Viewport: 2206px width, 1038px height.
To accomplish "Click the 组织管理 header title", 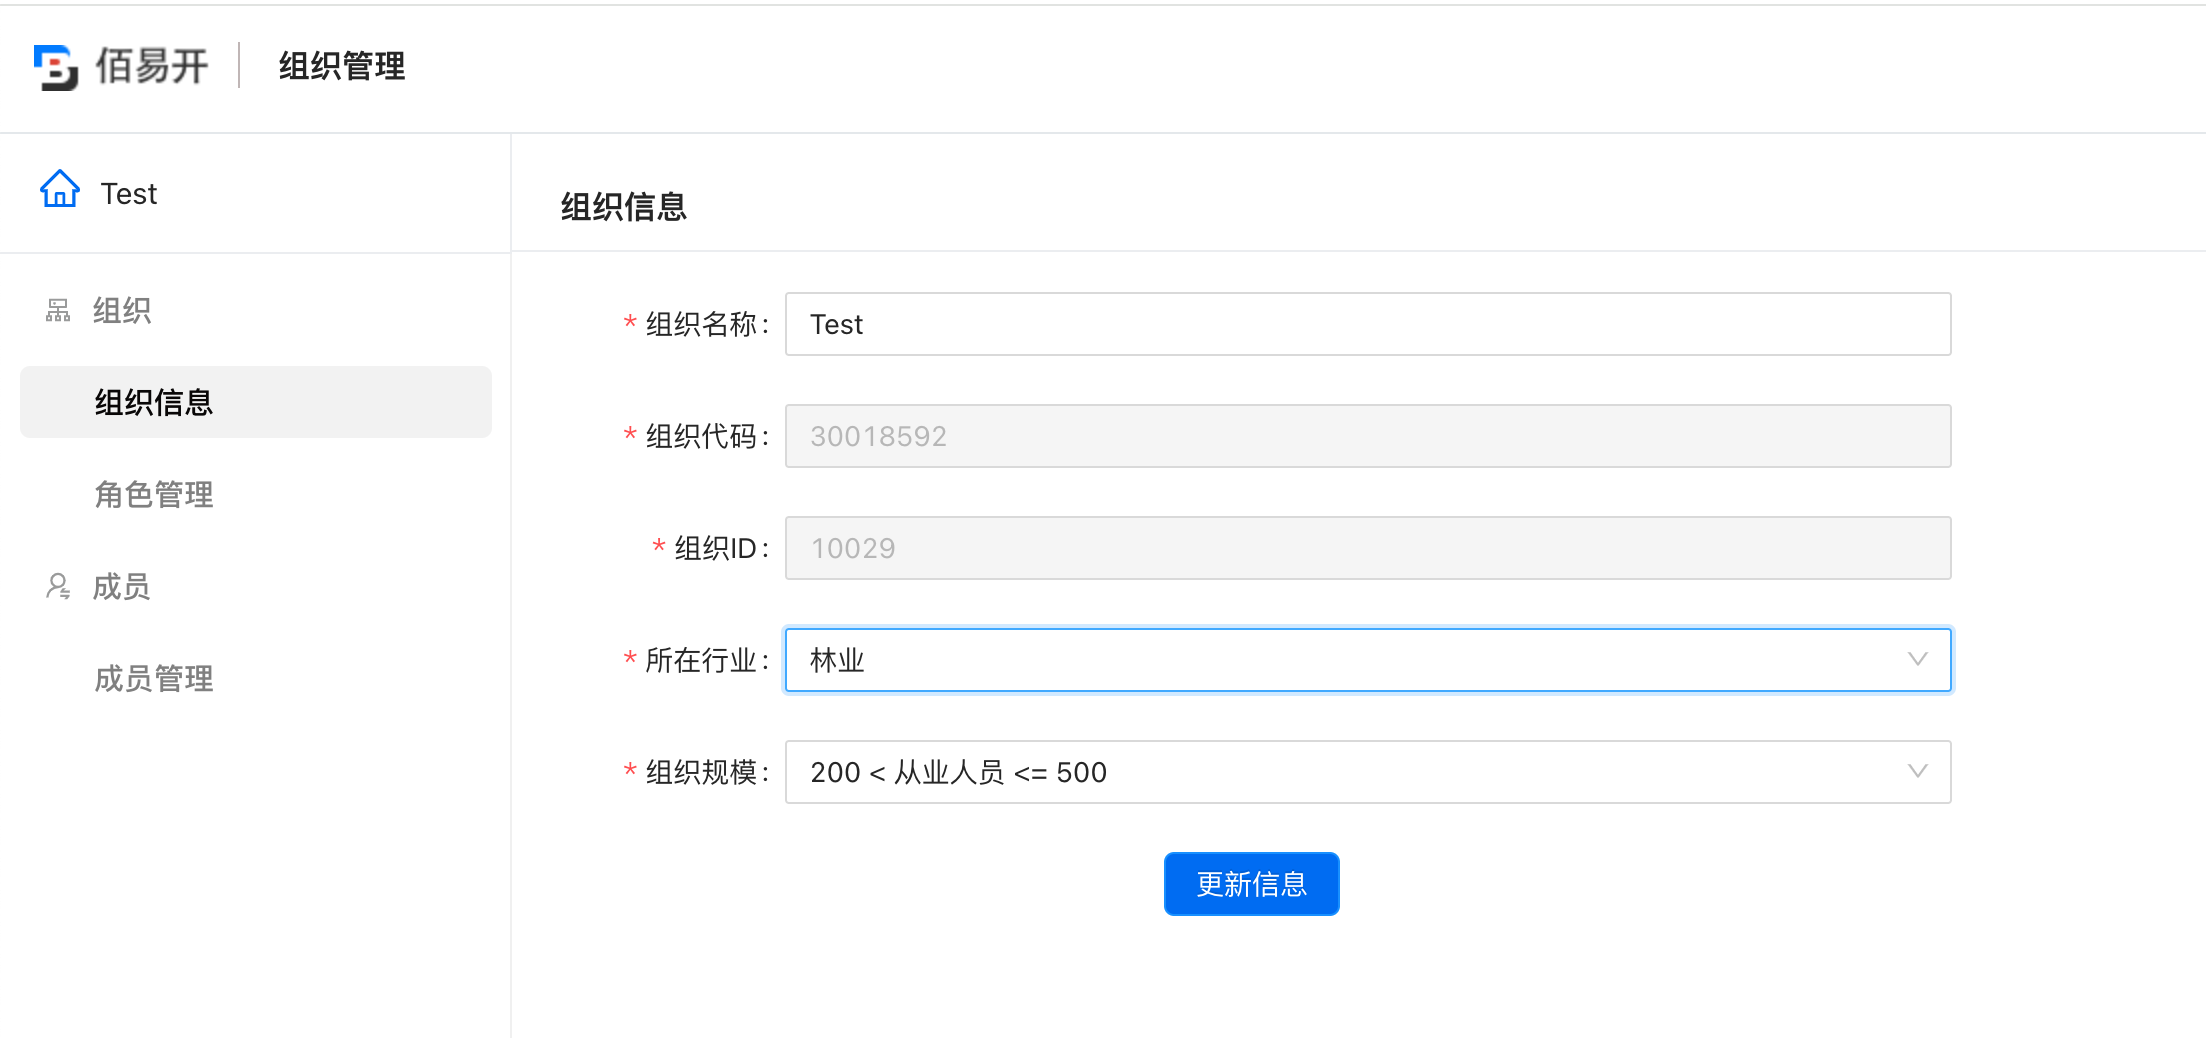I will coord(342,66).
